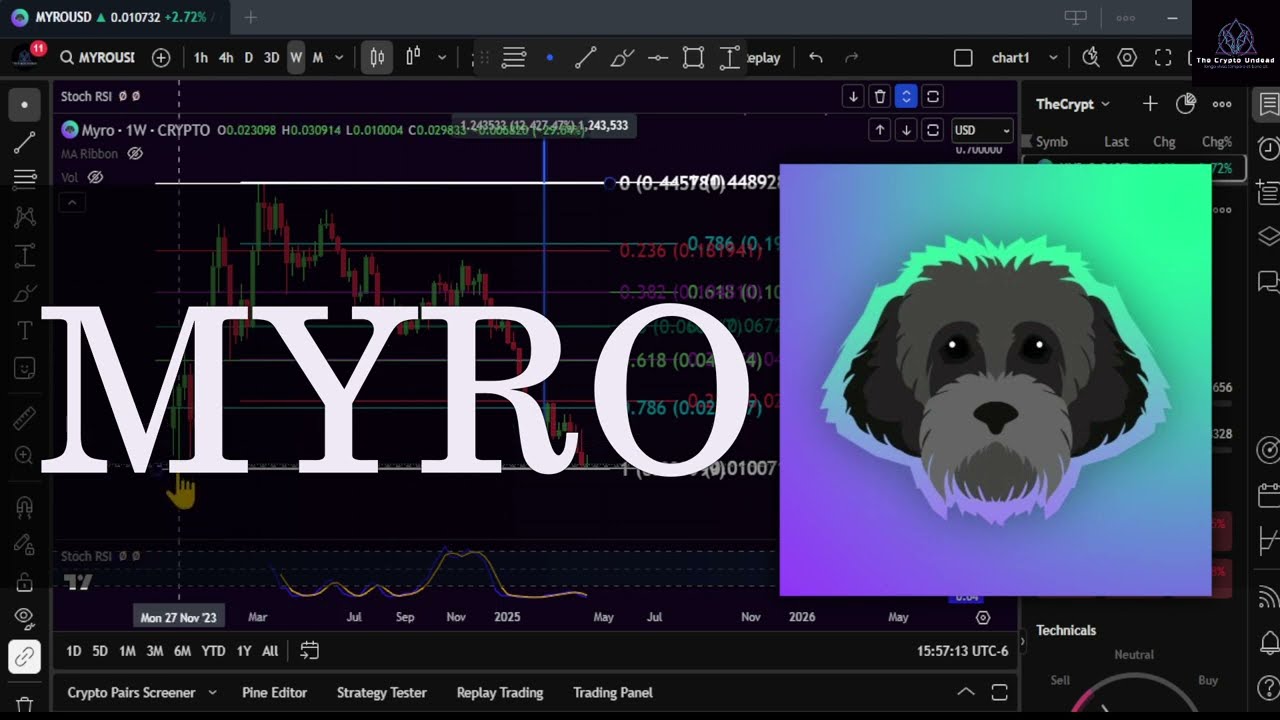1280x720 pixels.
Task: Select the M monthly timeframe
Action: (318, 58)
